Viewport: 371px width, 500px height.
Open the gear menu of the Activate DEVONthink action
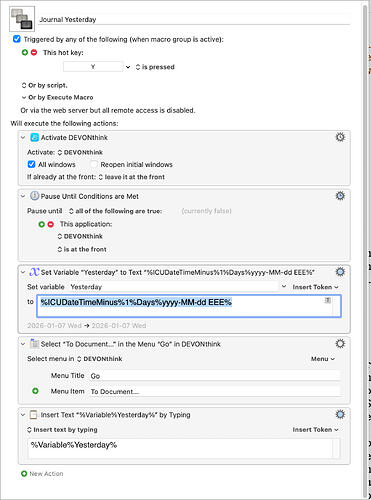pos(340,137)
